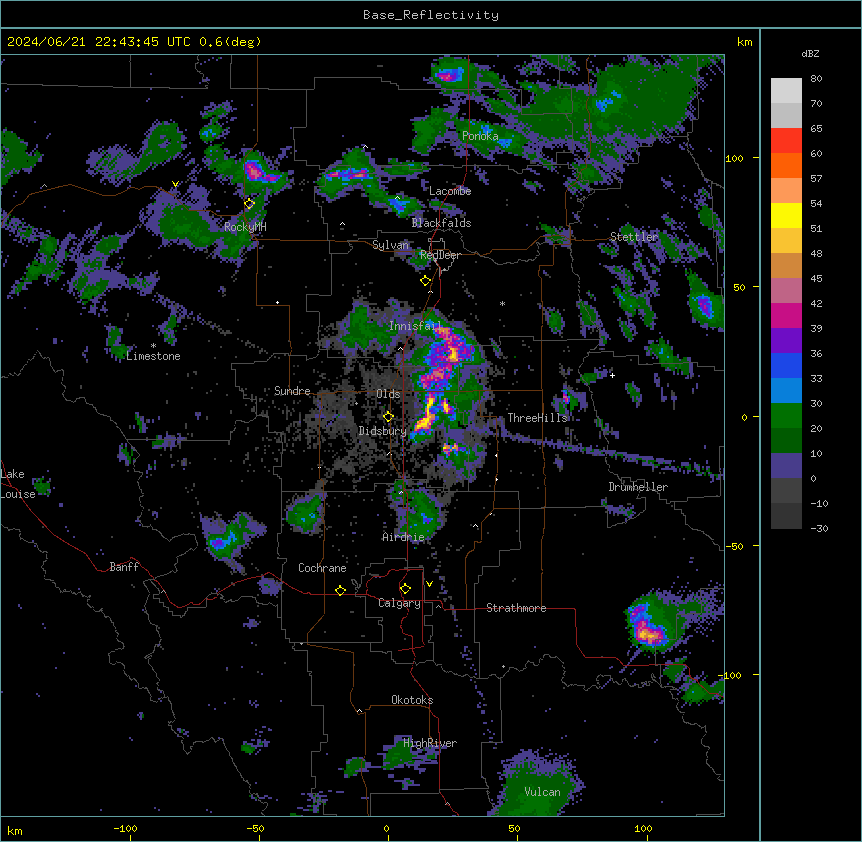Pick the peach 54-57 dBZ legend swatch
The width and height of the screenshot is (862, 842).
coord(786,191)
